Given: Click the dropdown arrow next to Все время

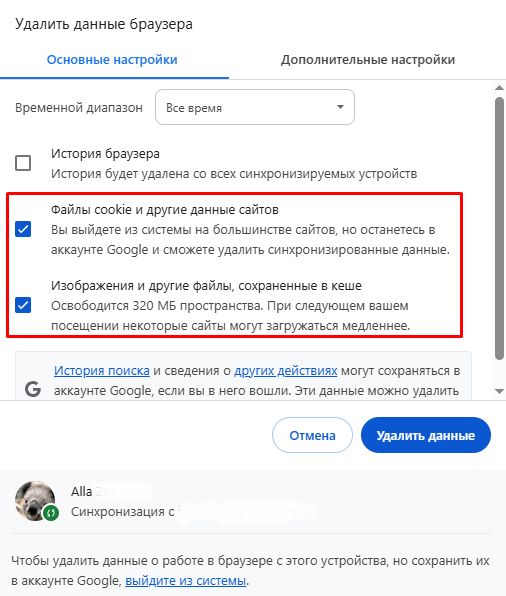Looking at the screenshot, I should tap(340, 107).
